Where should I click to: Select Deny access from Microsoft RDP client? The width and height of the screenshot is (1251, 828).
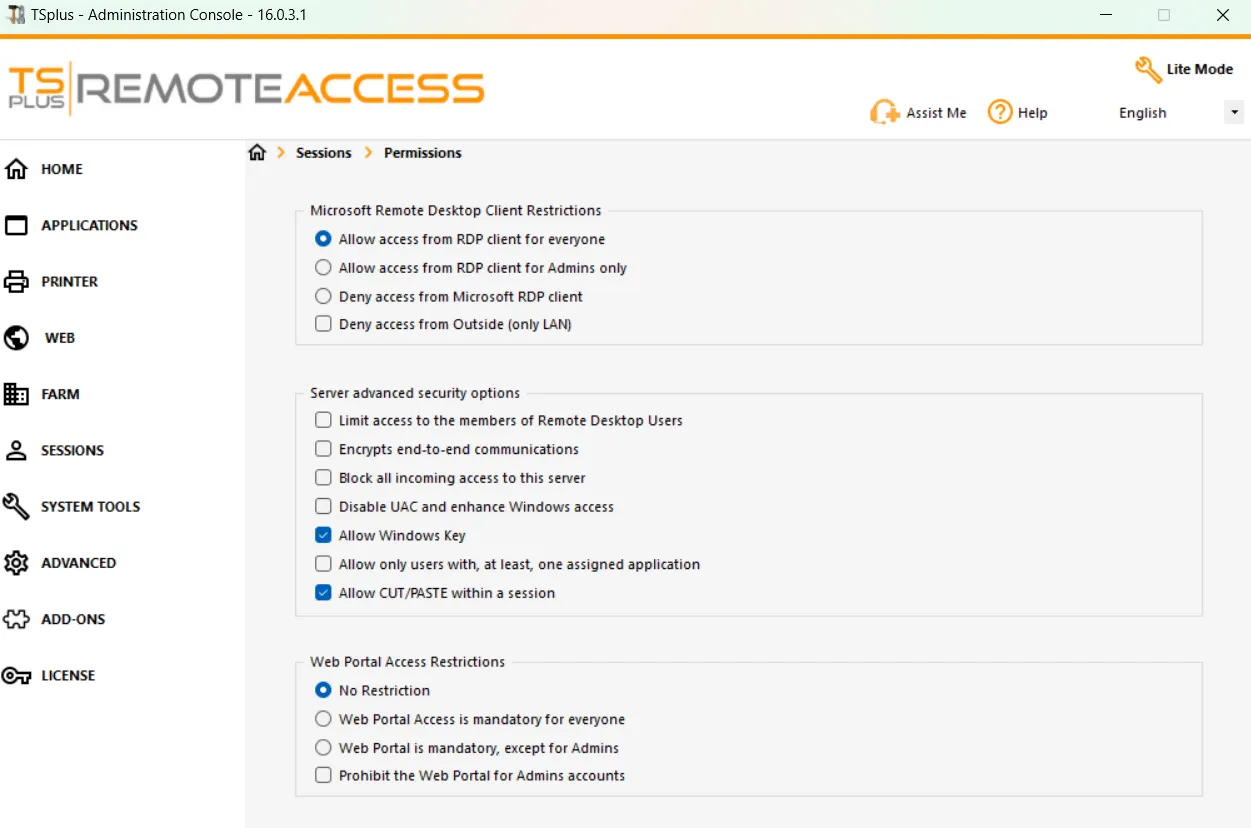(323, 296)
